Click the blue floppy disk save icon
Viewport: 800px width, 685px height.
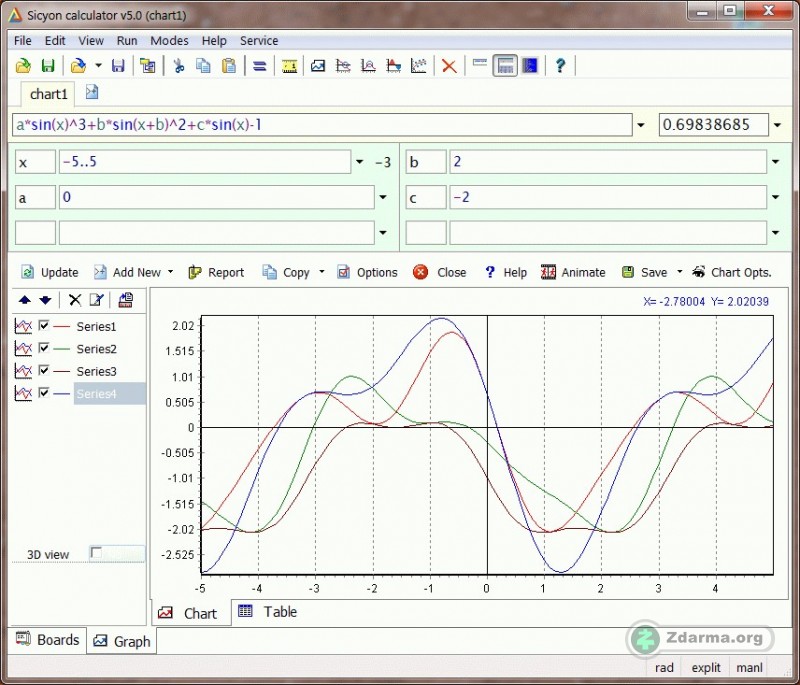(x=118, y=66)
